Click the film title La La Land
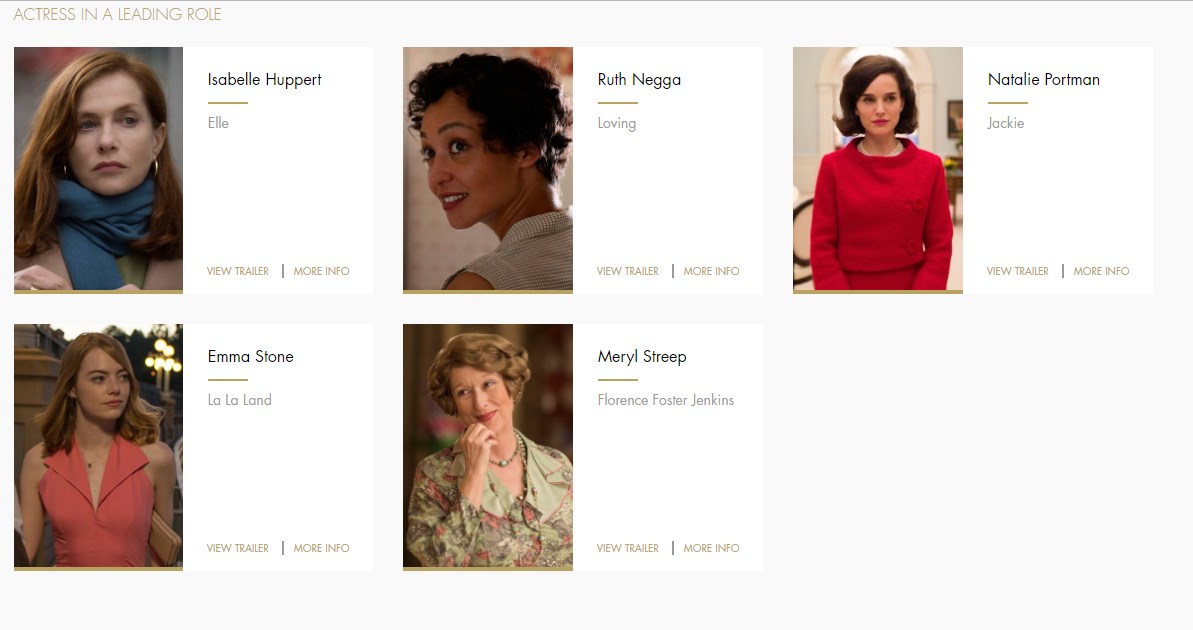 pyautogui.click(x=240, y=400)
